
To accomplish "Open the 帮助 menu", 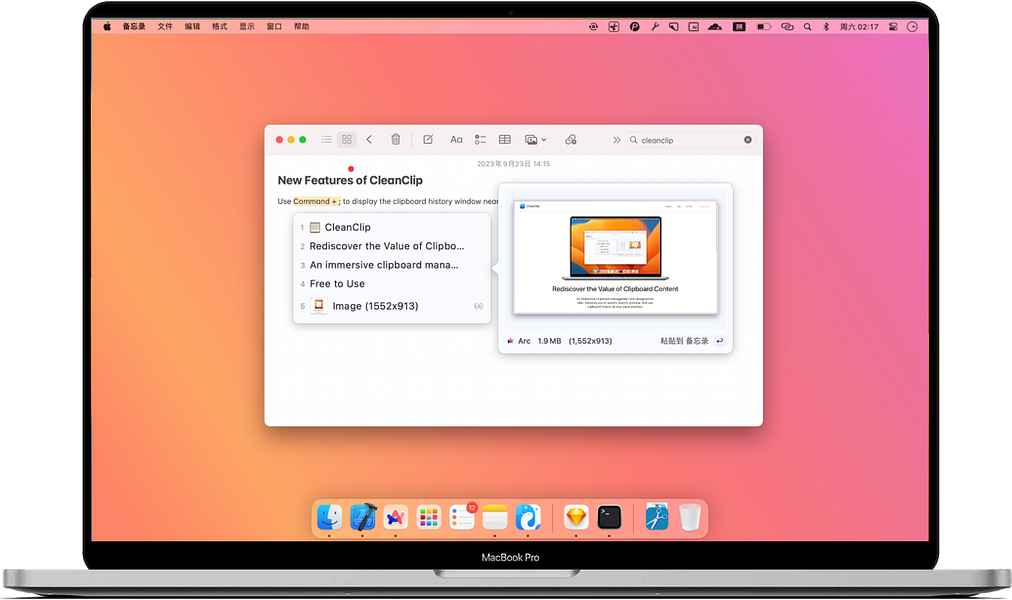I will click(301, 26).
